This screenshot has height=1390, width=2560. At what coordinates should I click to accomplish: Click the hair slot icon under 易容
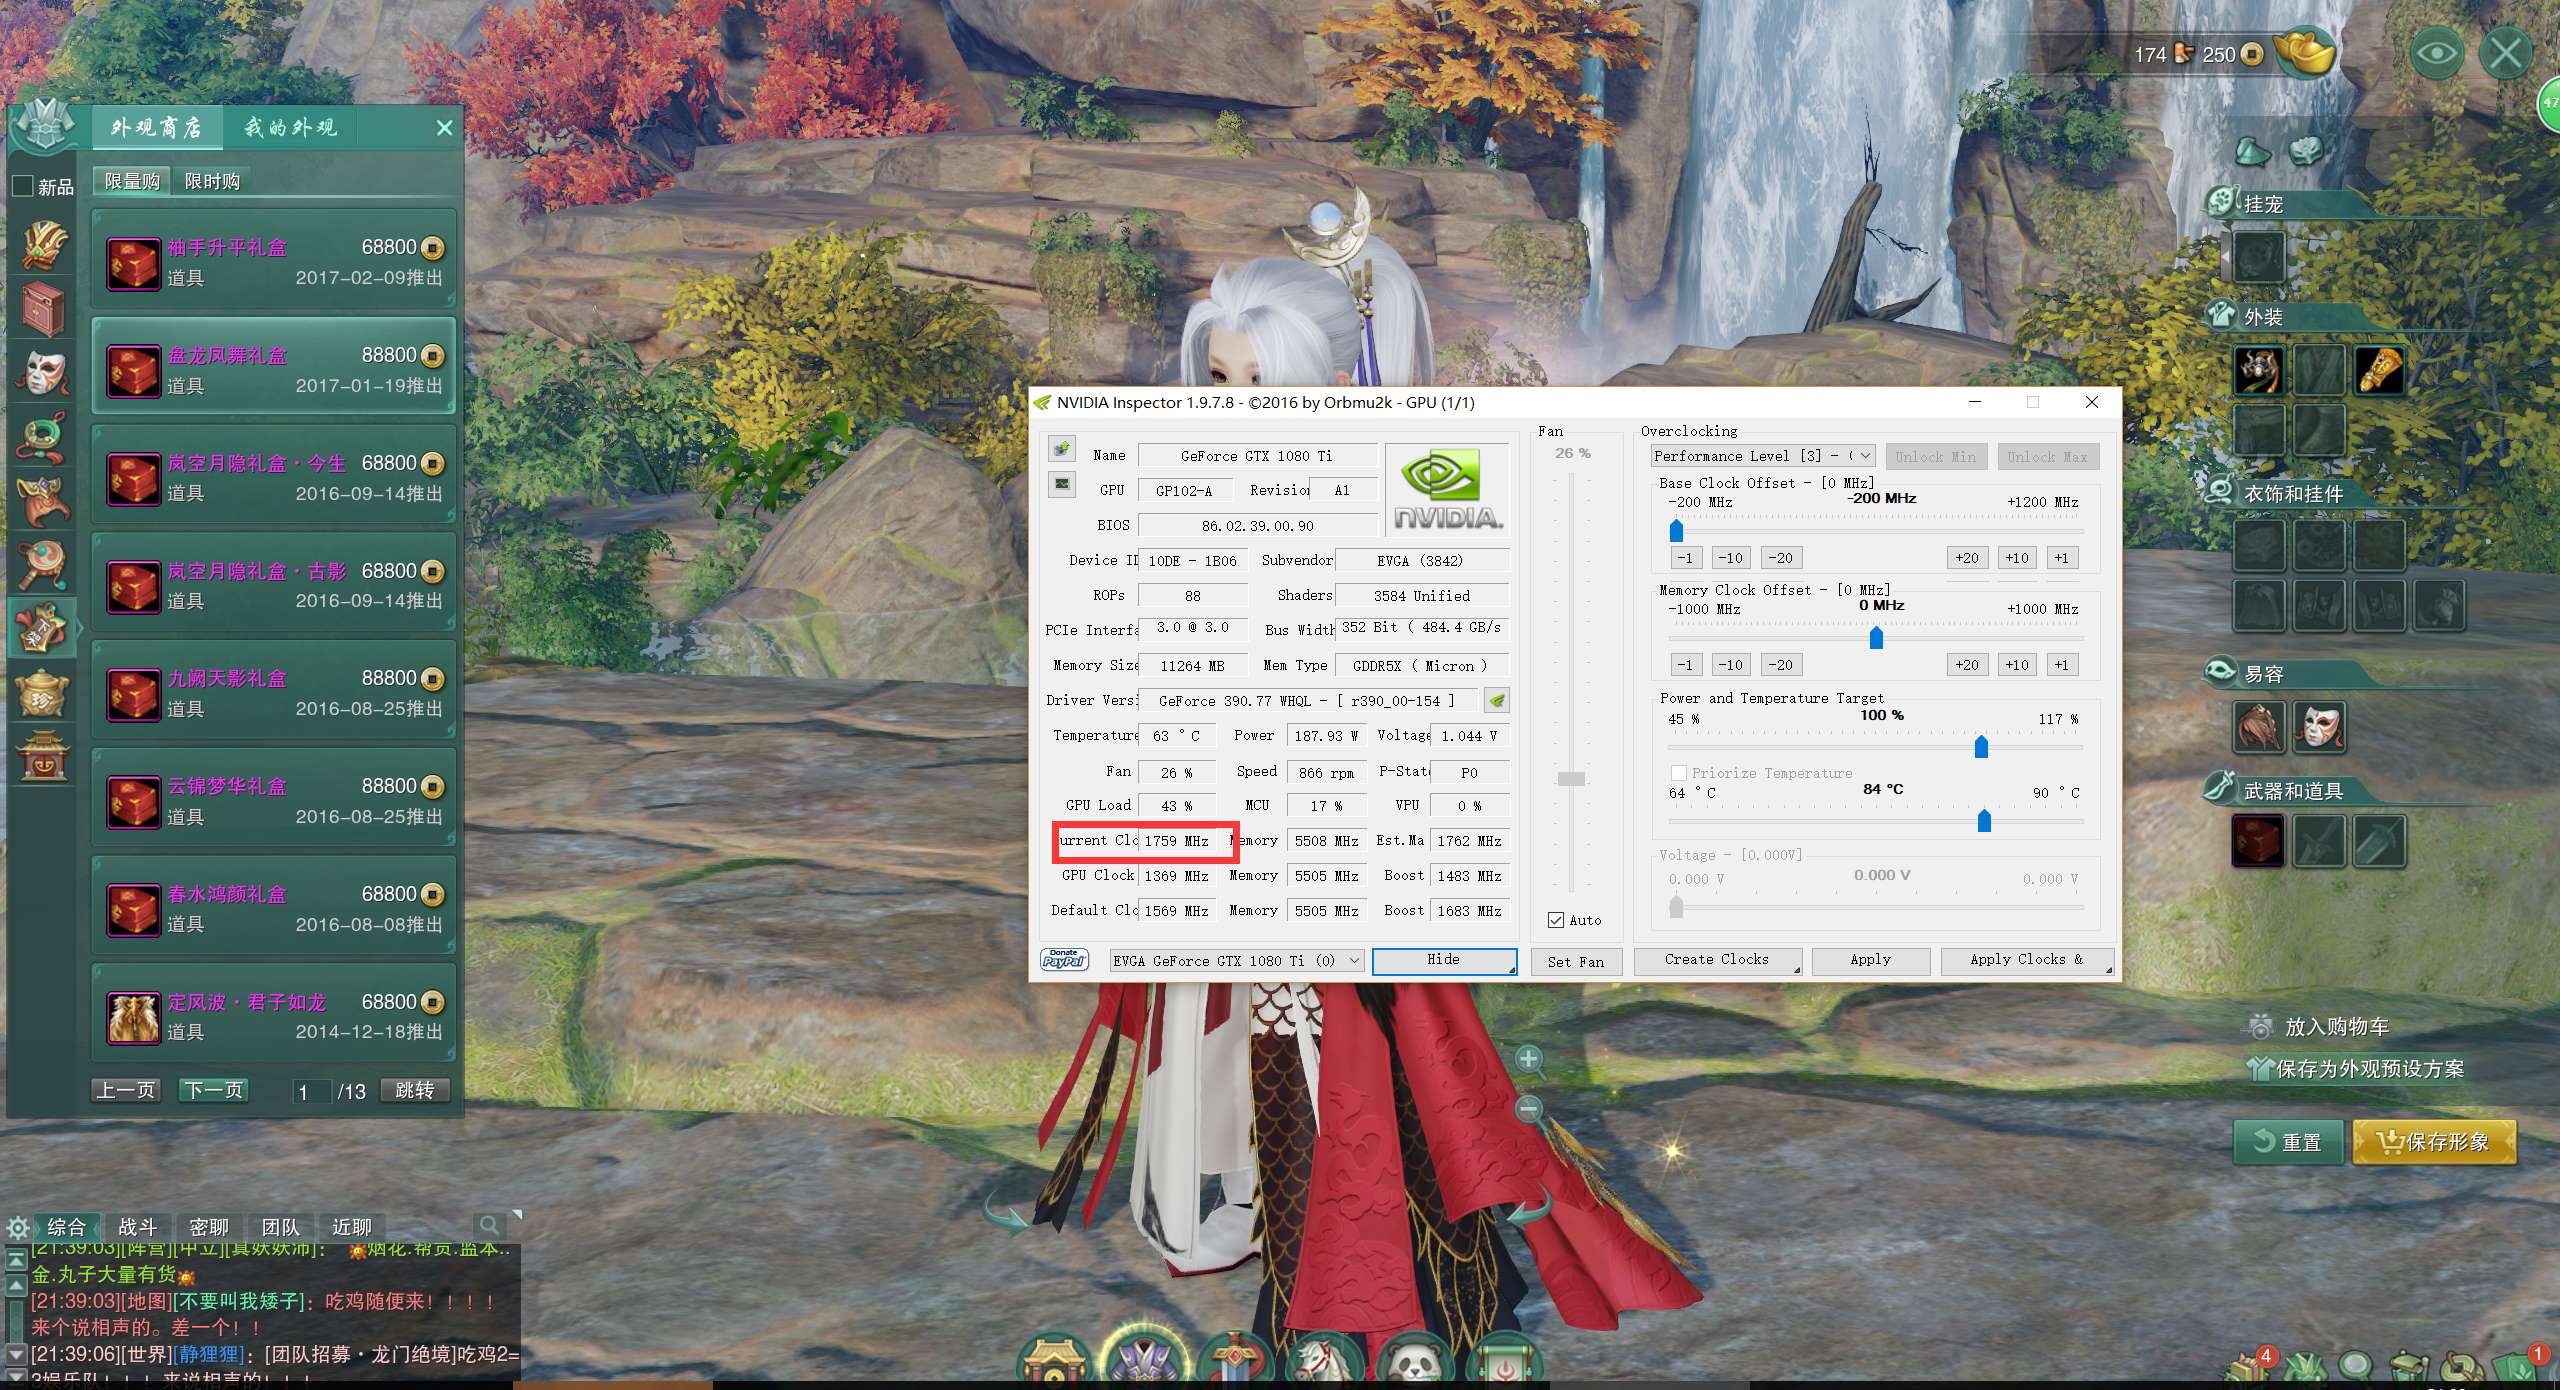2259,726
